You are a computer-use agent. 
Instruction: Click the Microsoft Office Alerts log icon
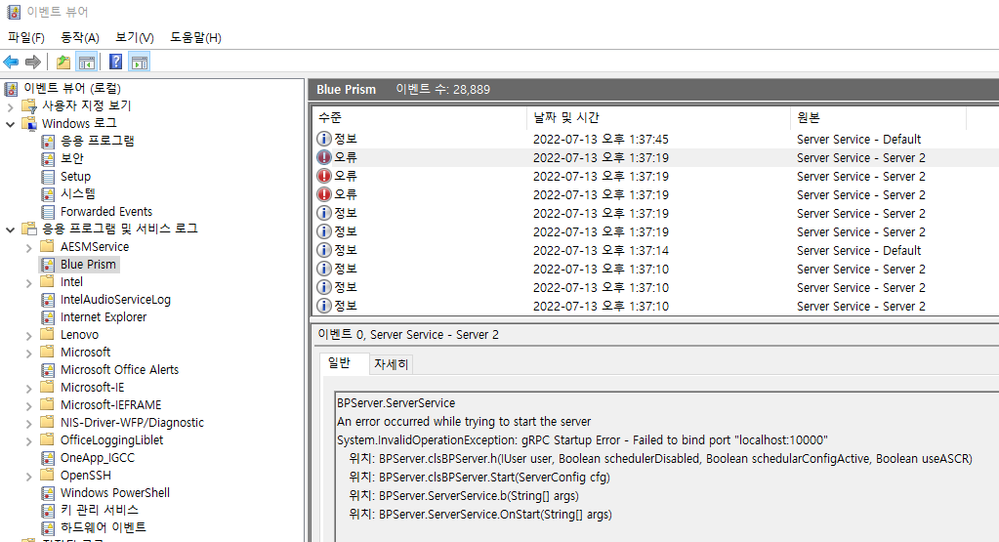point(48,370)
